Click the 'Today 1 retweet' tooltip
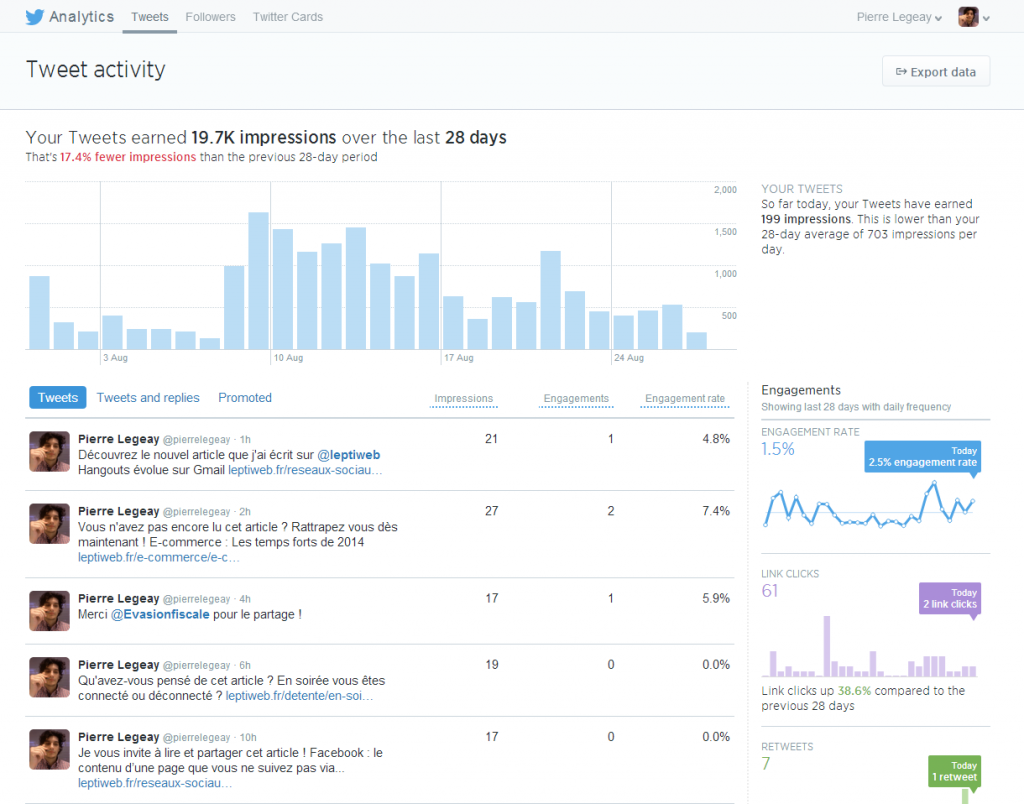Image resolution: width=1024 pixels, height=804 pixels. click(x=954, y=771)
